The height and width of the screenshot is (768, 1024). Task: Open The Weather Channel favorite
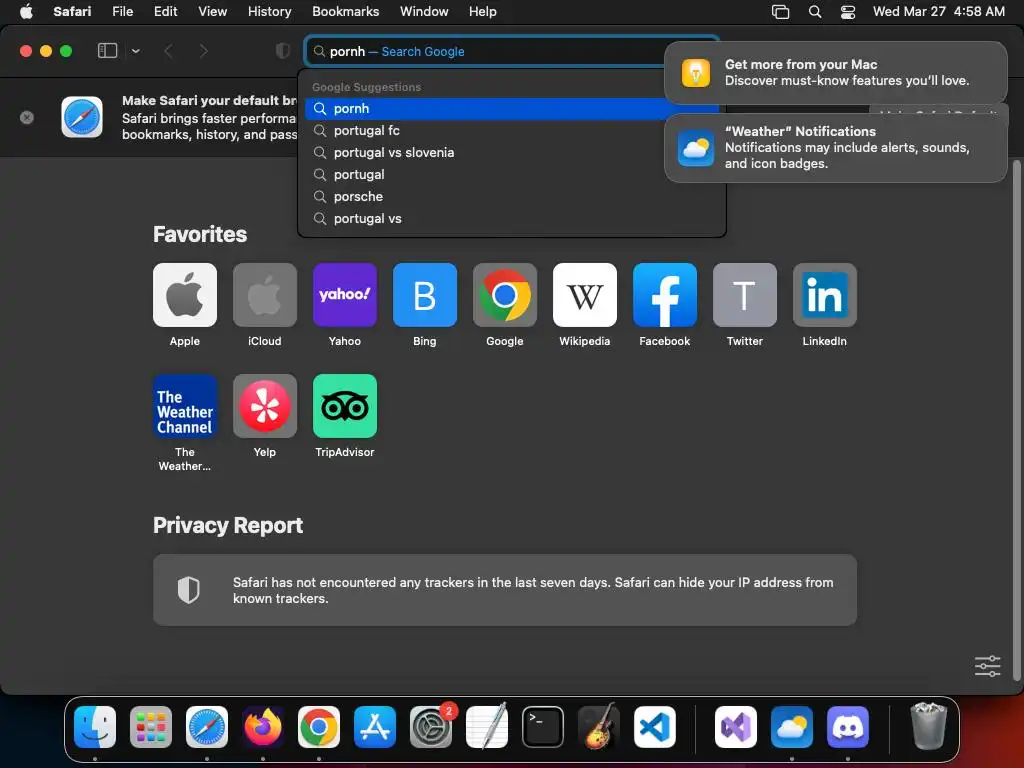185,406
